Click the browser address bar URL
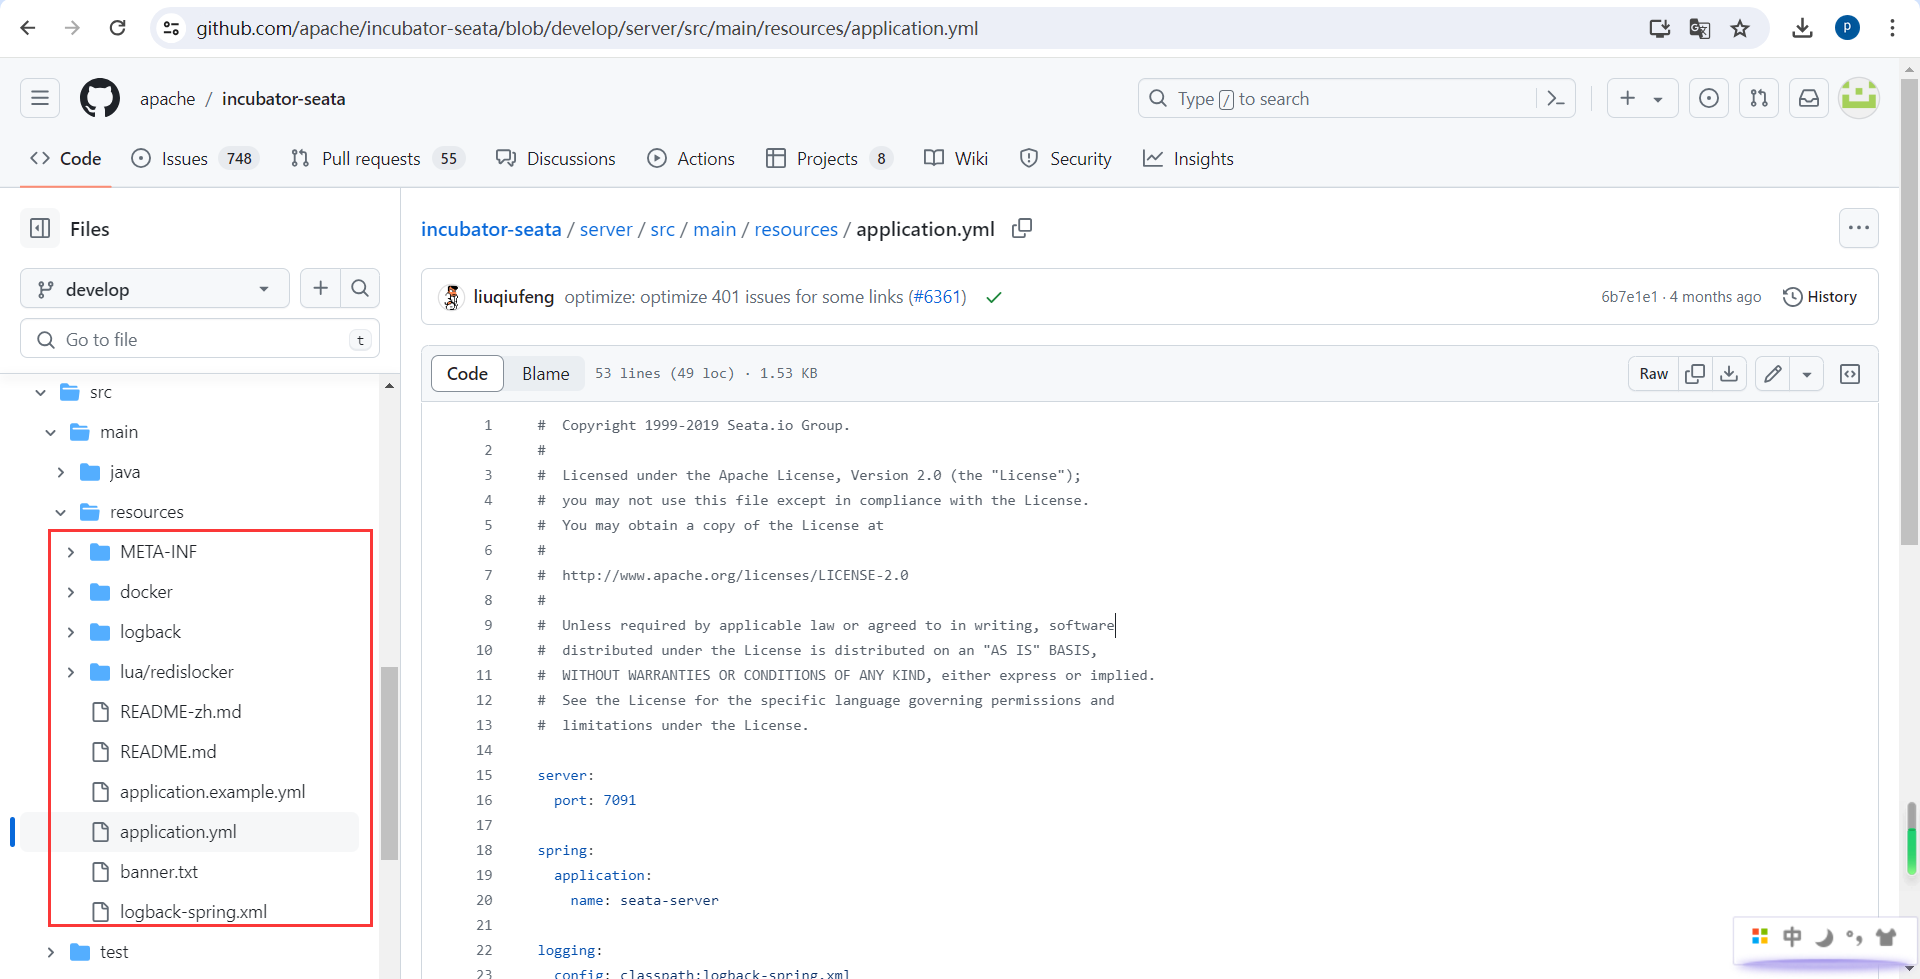The width and height of the screenshot is (1920, 979). [587, 28]
